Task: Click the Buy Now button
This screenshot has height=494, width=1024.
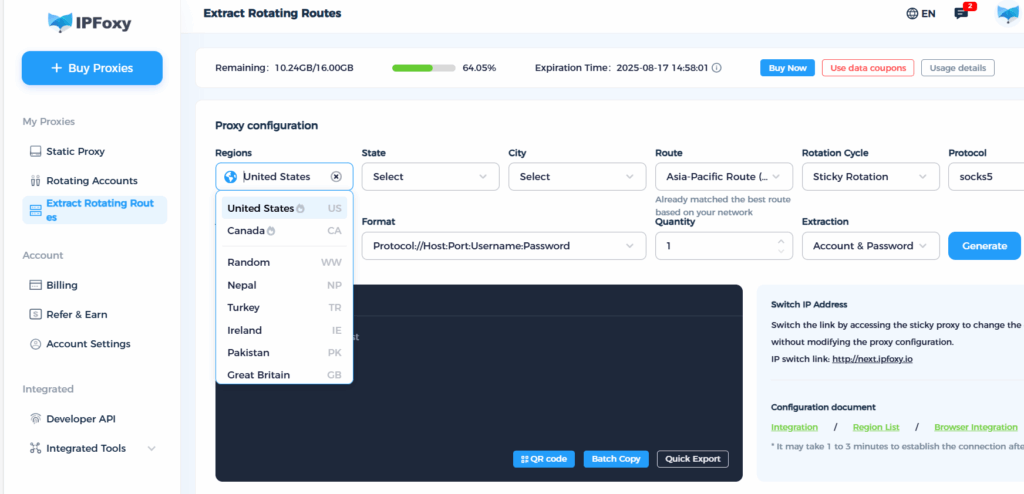Action: click(x=786, y=68)
